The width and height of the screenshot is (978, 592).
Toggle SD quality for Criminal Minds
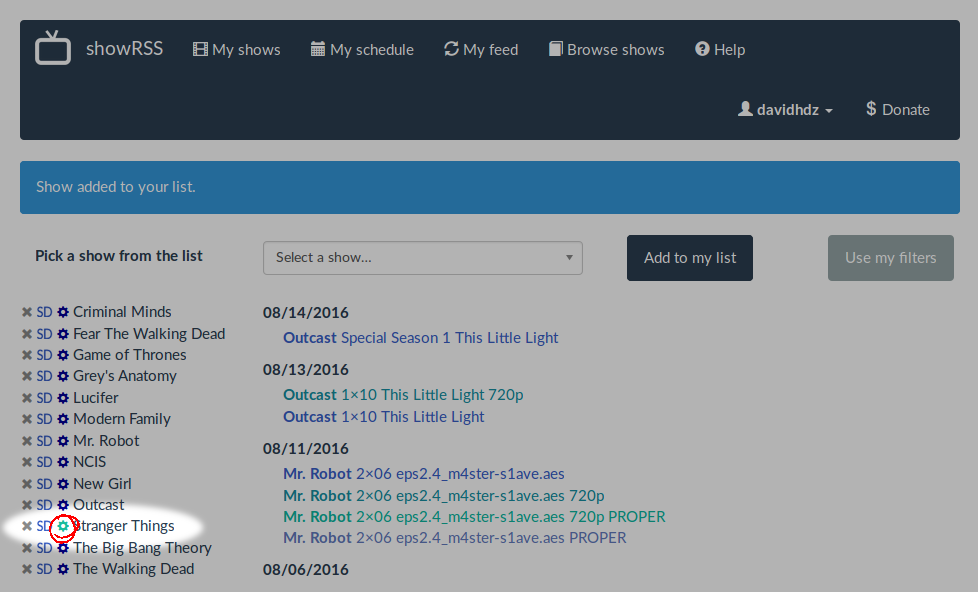coord(44,312)
